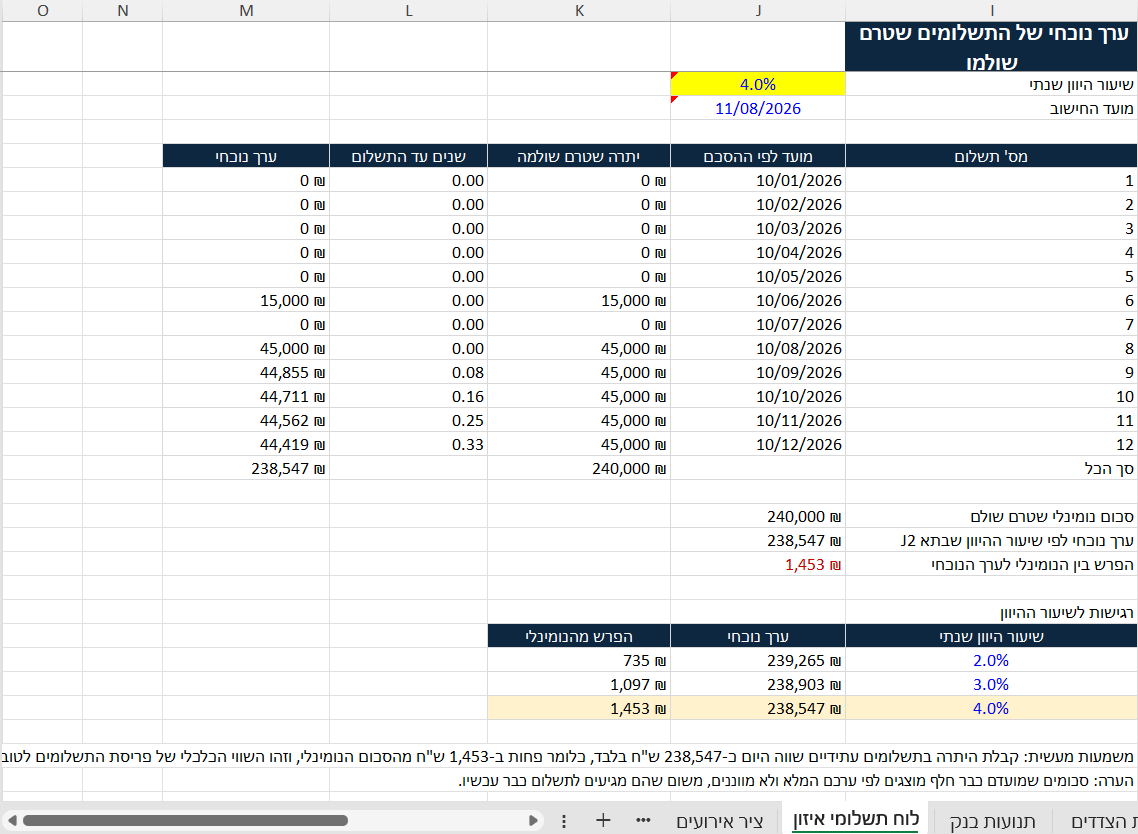Viewport: 1138px width, 834px height.
Task: Click the horizontal scrollbar left arrow
Action: pos(11,821)
